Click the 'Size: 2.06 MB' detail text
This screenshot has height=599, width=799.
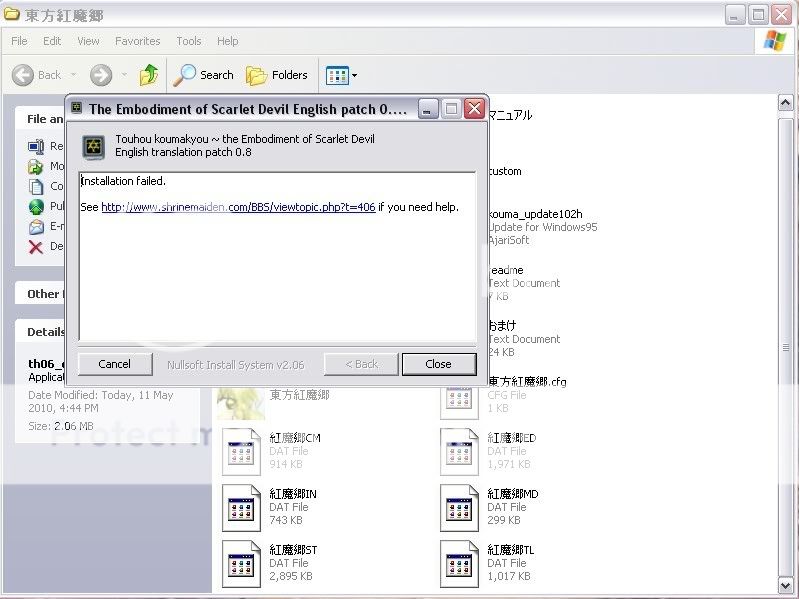(61, 426)
